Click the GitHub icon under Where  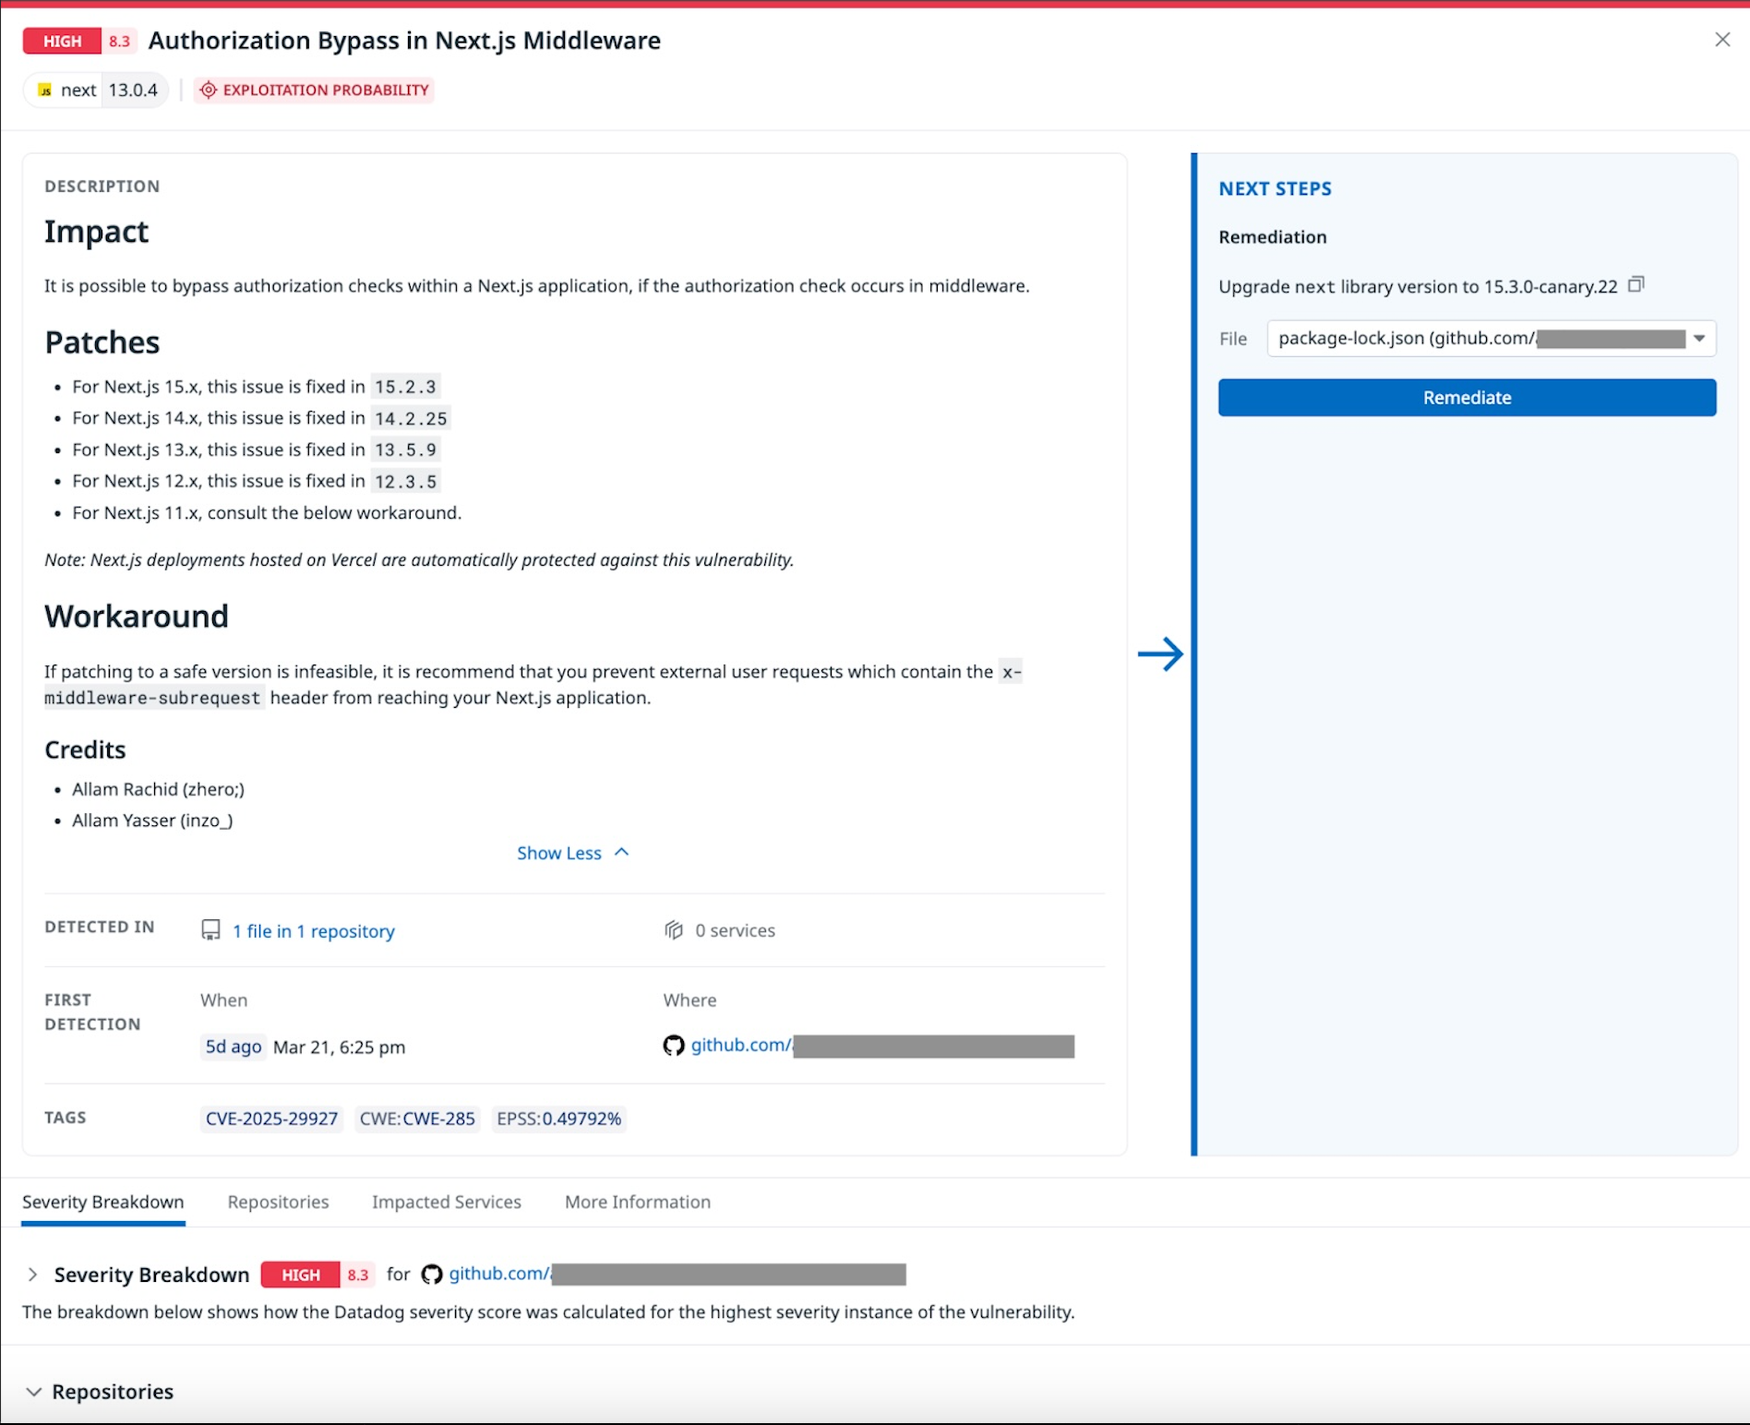[674, 1045]
